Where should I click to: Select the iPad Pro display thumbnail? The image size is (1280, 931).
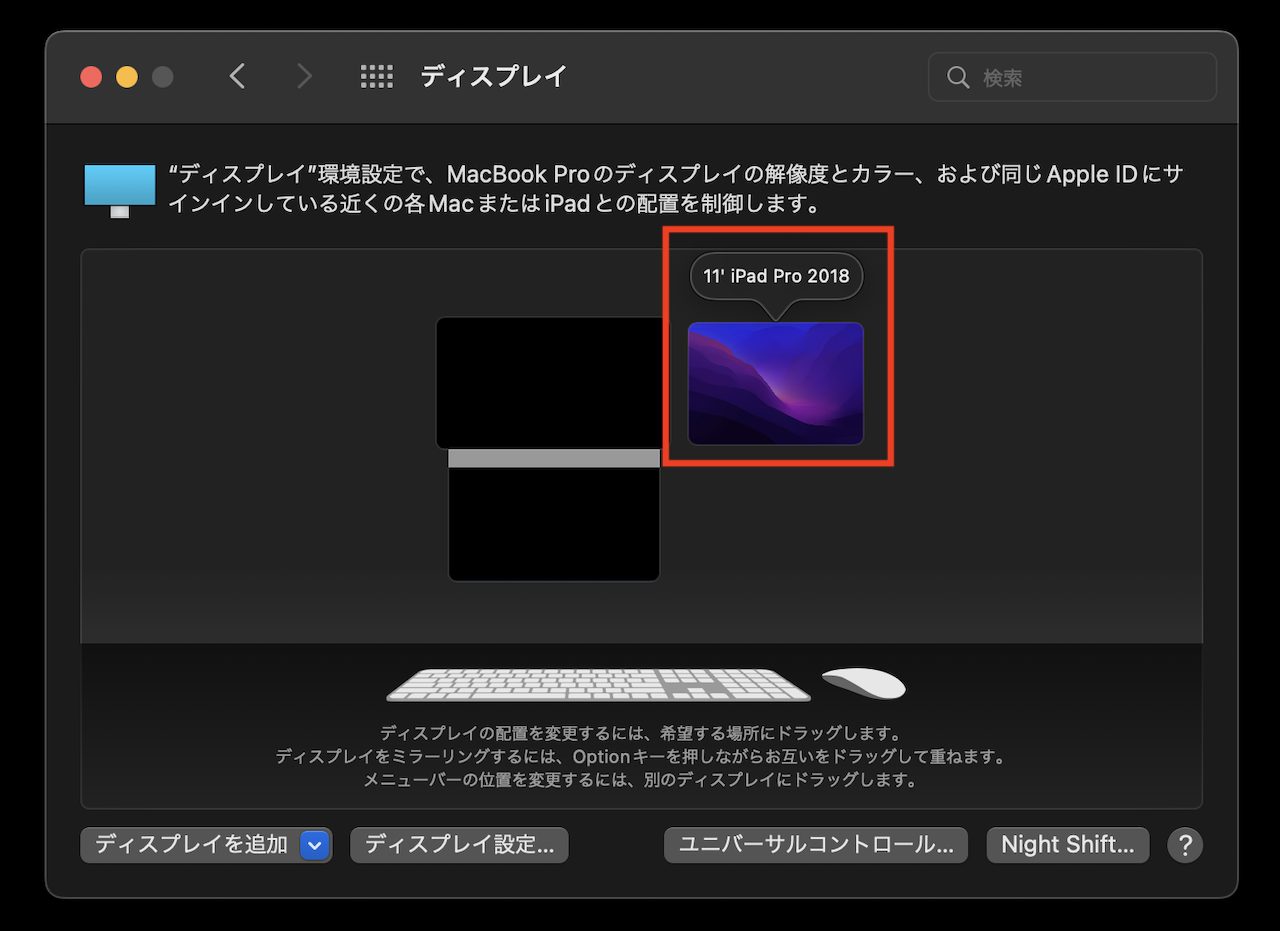pos(775,383)
